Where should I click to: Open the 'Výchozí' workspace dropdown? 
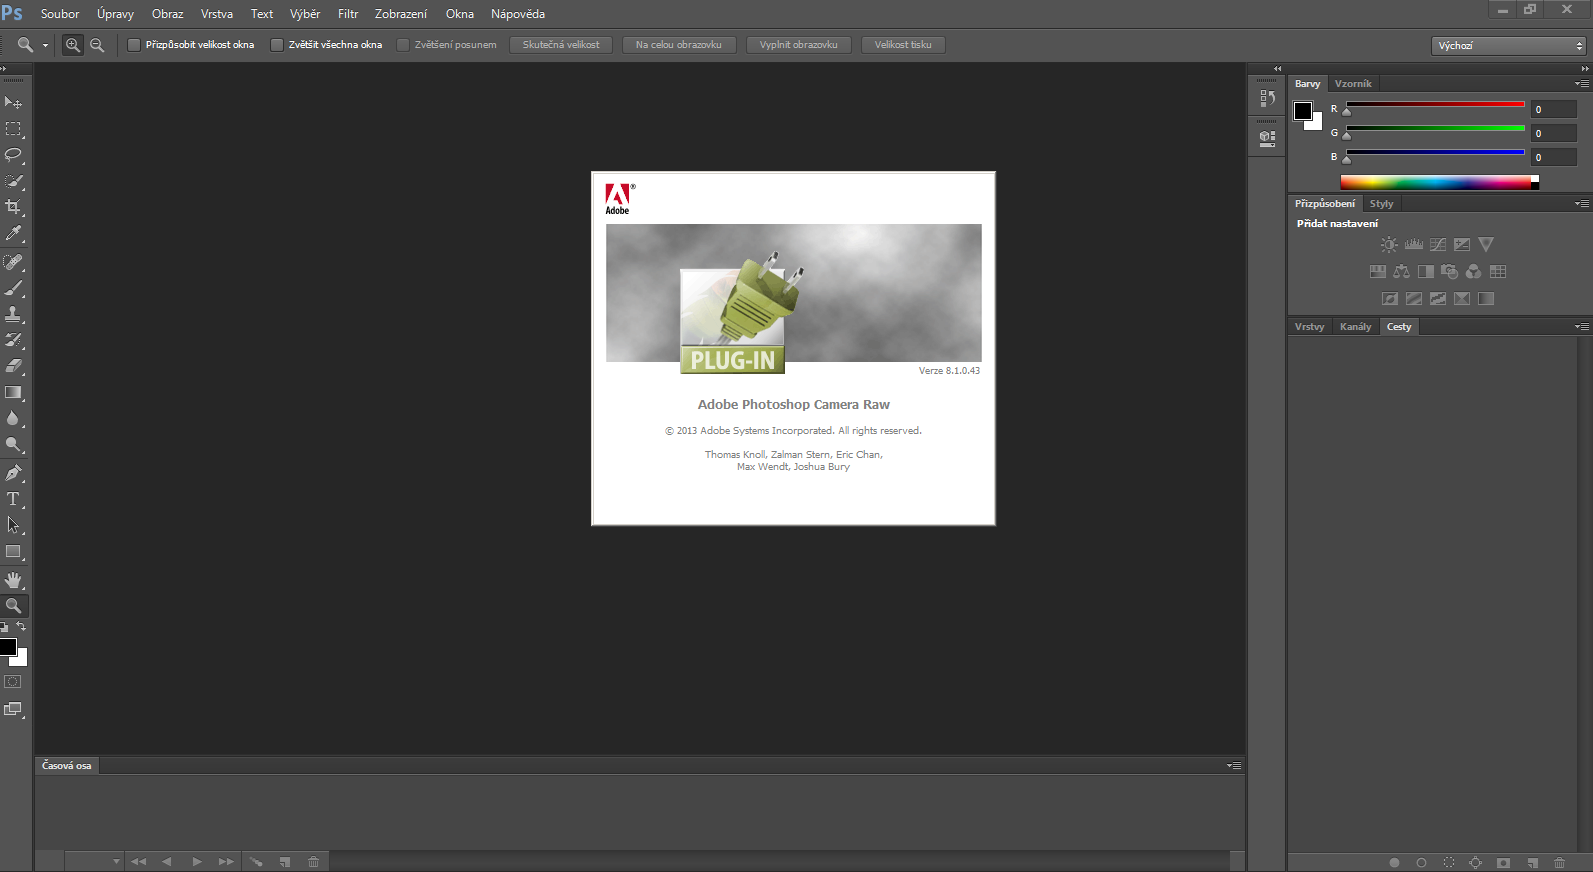pos(1509,45)
